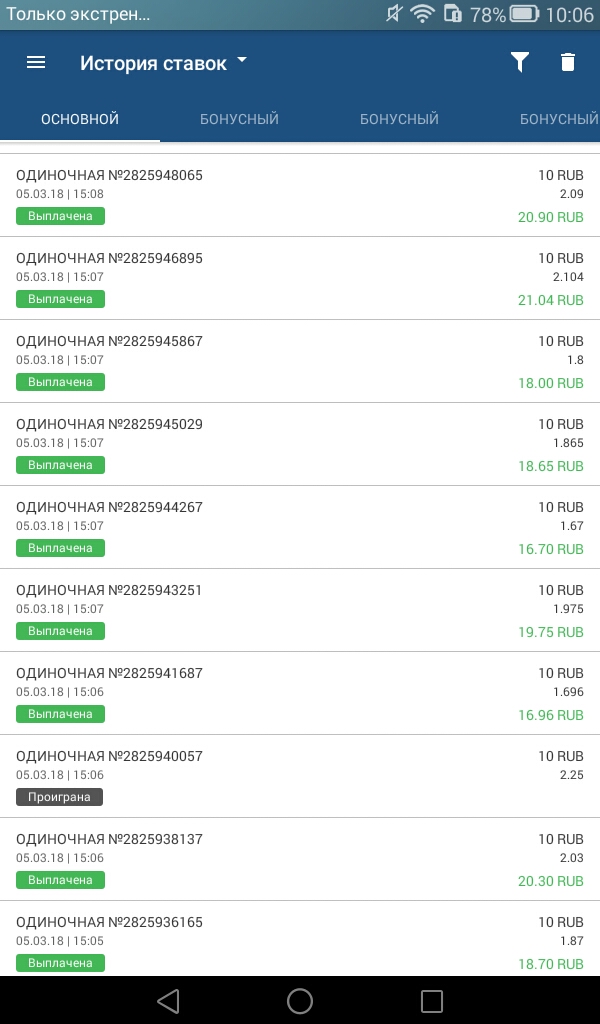Switch to the Основной tab
Screen dimensions: 600x1024
click(80, 119)
